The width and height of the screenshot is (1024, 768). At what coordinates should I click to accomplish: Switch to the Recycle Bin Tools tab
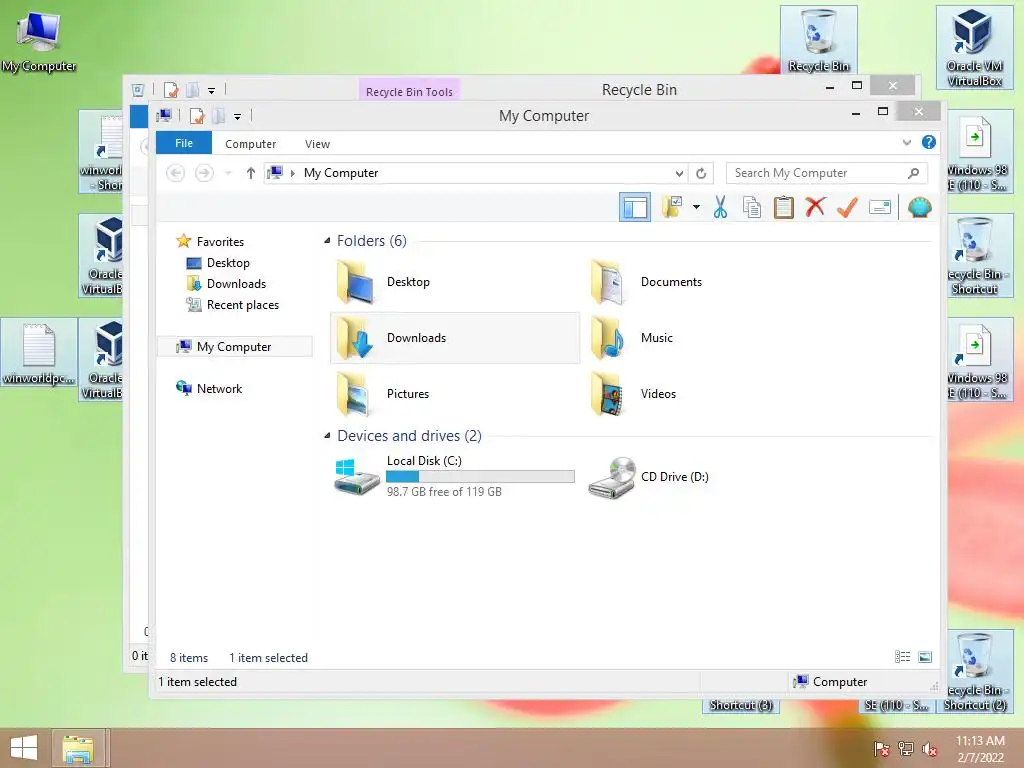409,91
